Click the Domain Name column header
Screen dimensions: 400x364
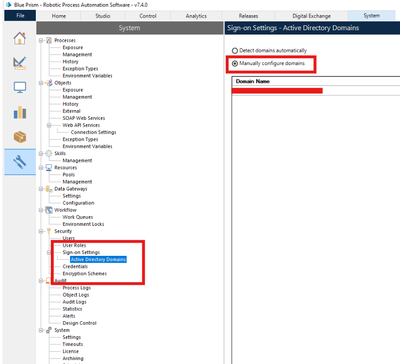pos(253,81)
